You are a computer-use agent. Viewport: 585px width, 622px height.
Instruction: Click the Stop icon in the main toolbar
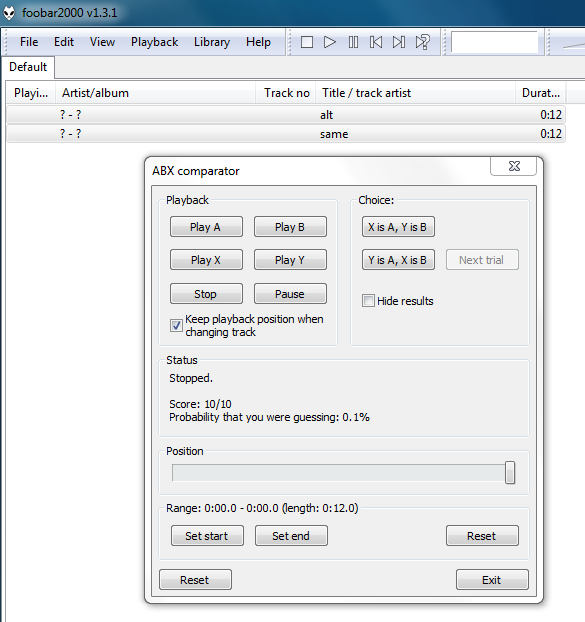pos(307,42)
